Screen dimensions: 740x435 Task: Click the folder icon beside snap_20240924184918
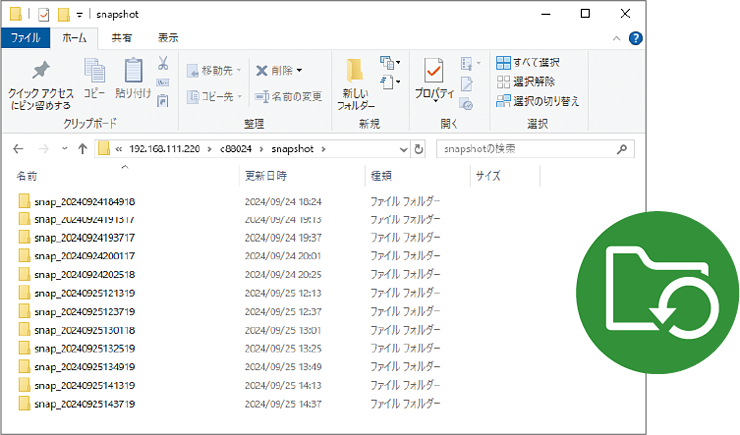click(x=25, y=201)
